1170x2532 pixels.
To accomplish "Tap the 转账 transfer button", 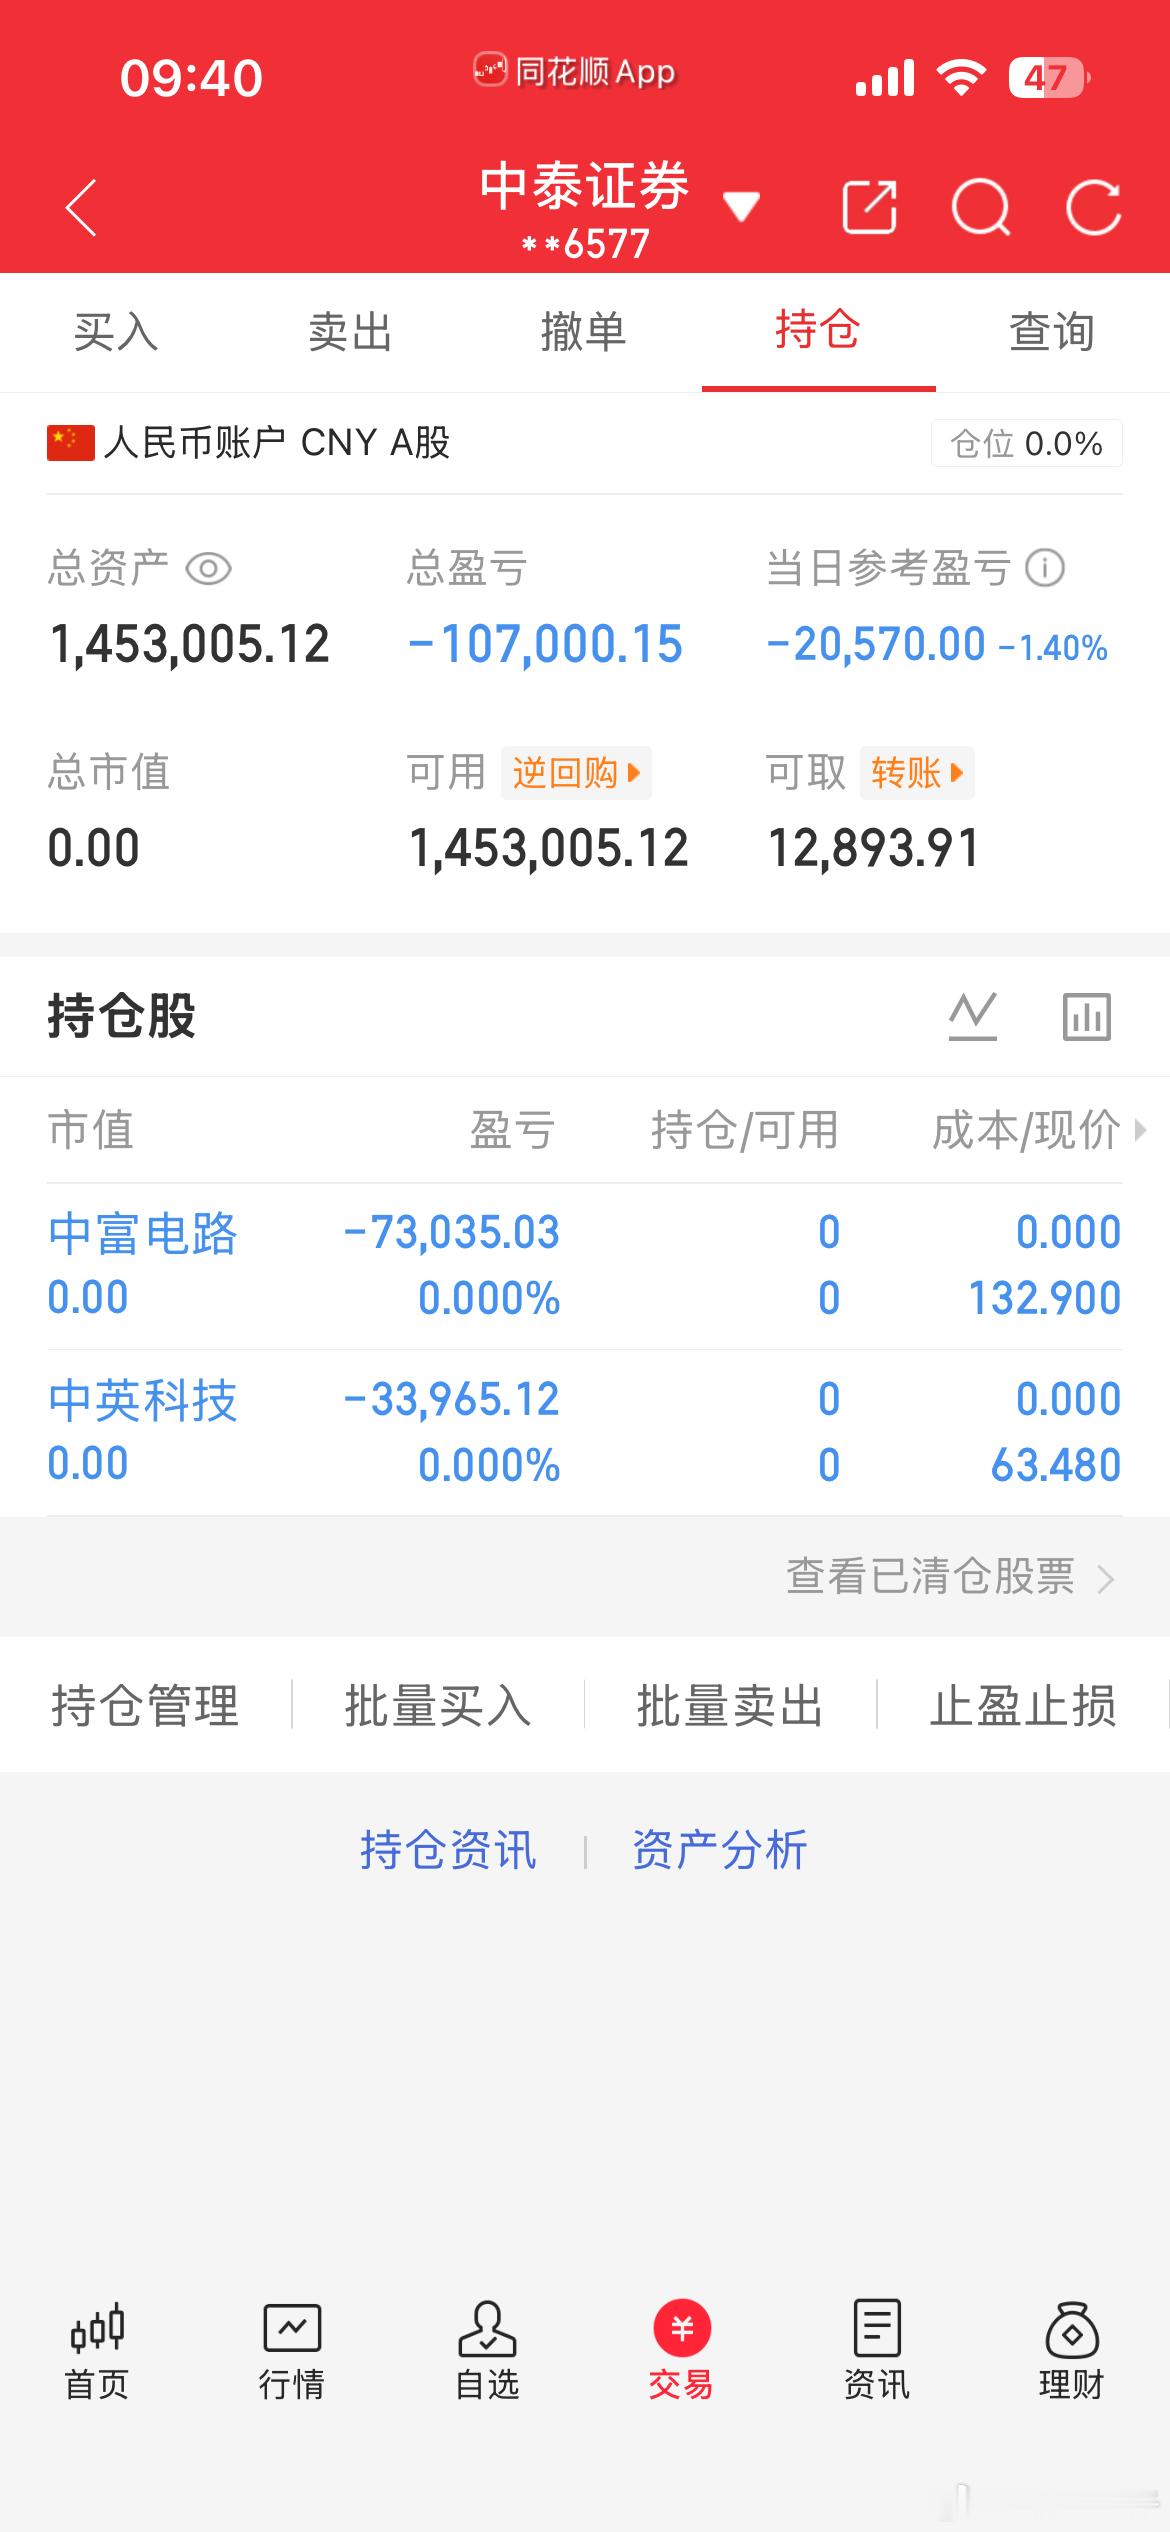I will coord(917,773).
